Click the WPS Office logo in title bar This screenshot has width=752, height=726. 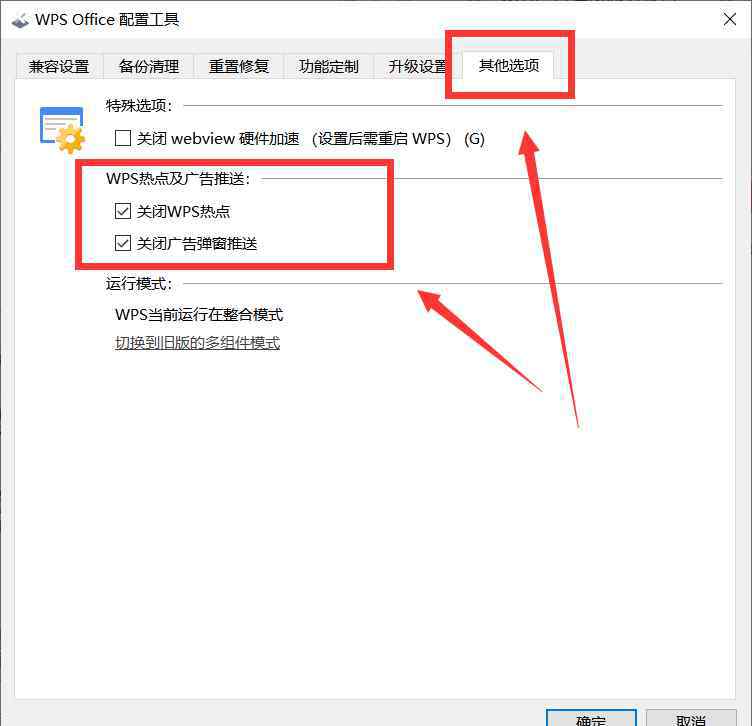pos(19,21)
